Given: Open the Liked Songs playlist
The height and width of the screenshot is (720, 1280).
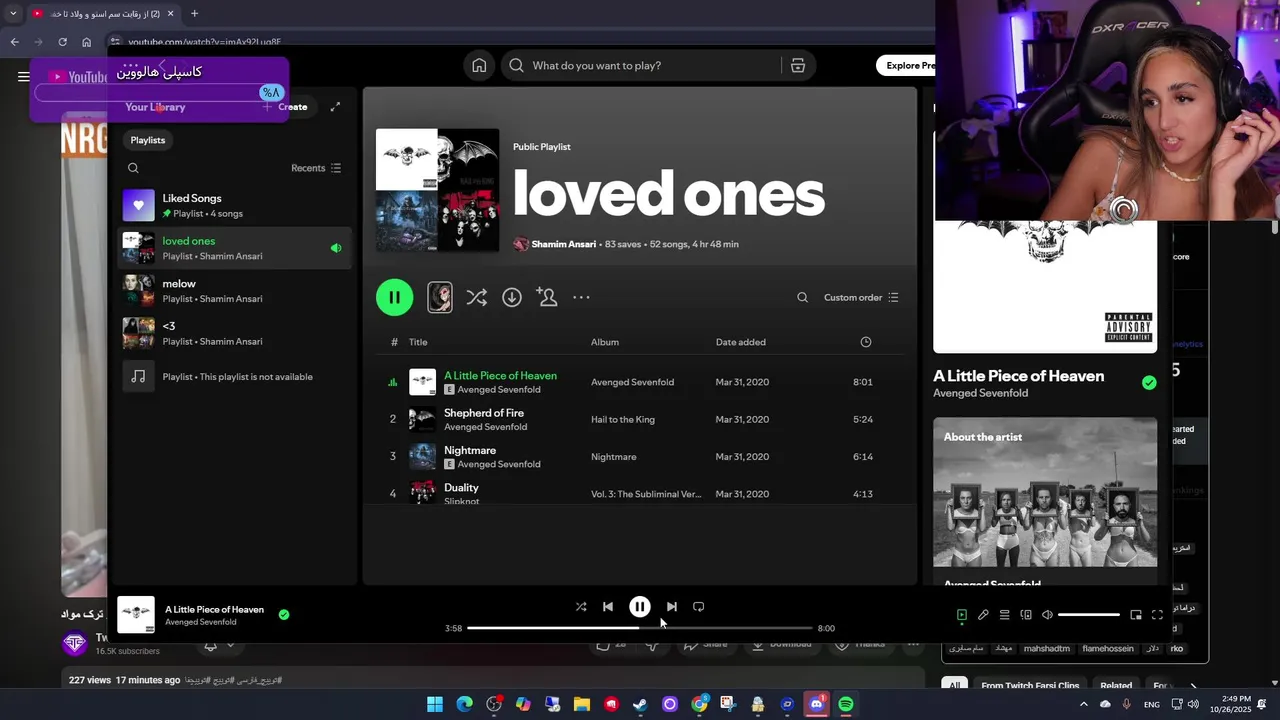Looking at the screenshot, I should pos(234,205).
